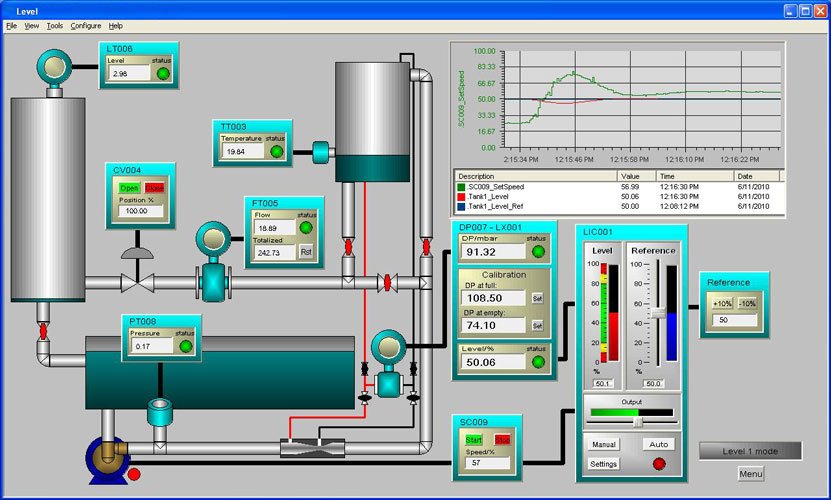The height and width of the screenshot is (500, 831).
Task: Close the CV004 valve
Action: [154, 188]
